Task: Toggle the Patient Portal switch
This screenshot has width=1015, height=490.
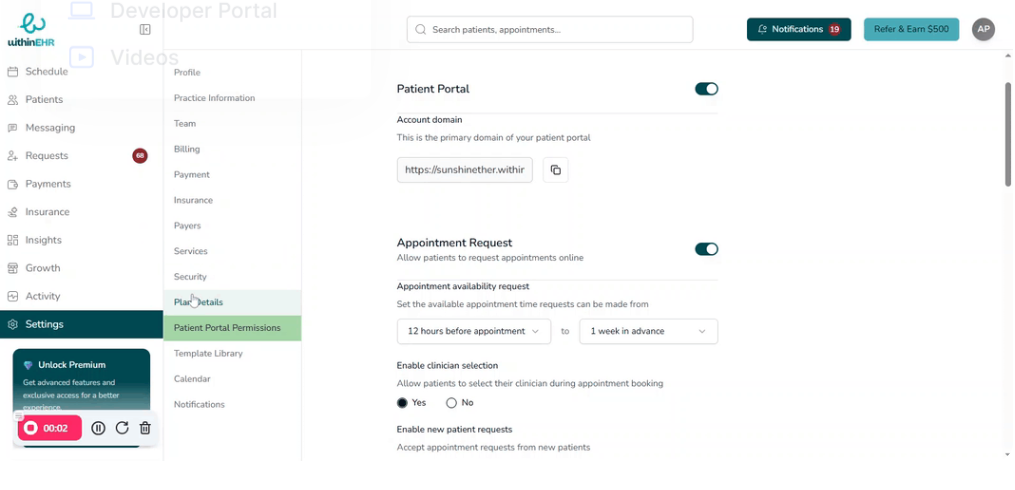Action: 706,89
